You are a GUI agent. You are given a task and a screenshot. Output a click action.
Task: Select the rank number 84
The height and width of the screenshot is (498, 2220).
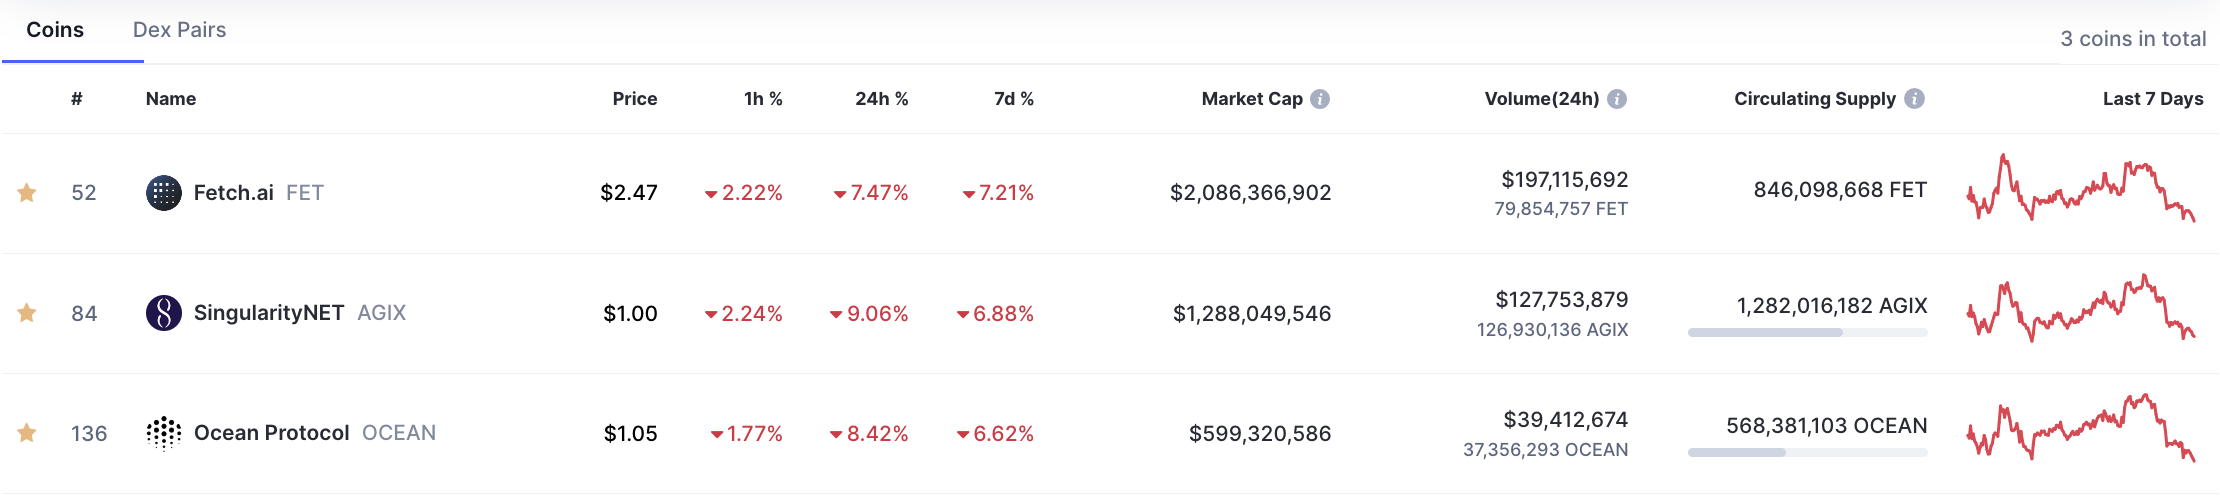84,313
